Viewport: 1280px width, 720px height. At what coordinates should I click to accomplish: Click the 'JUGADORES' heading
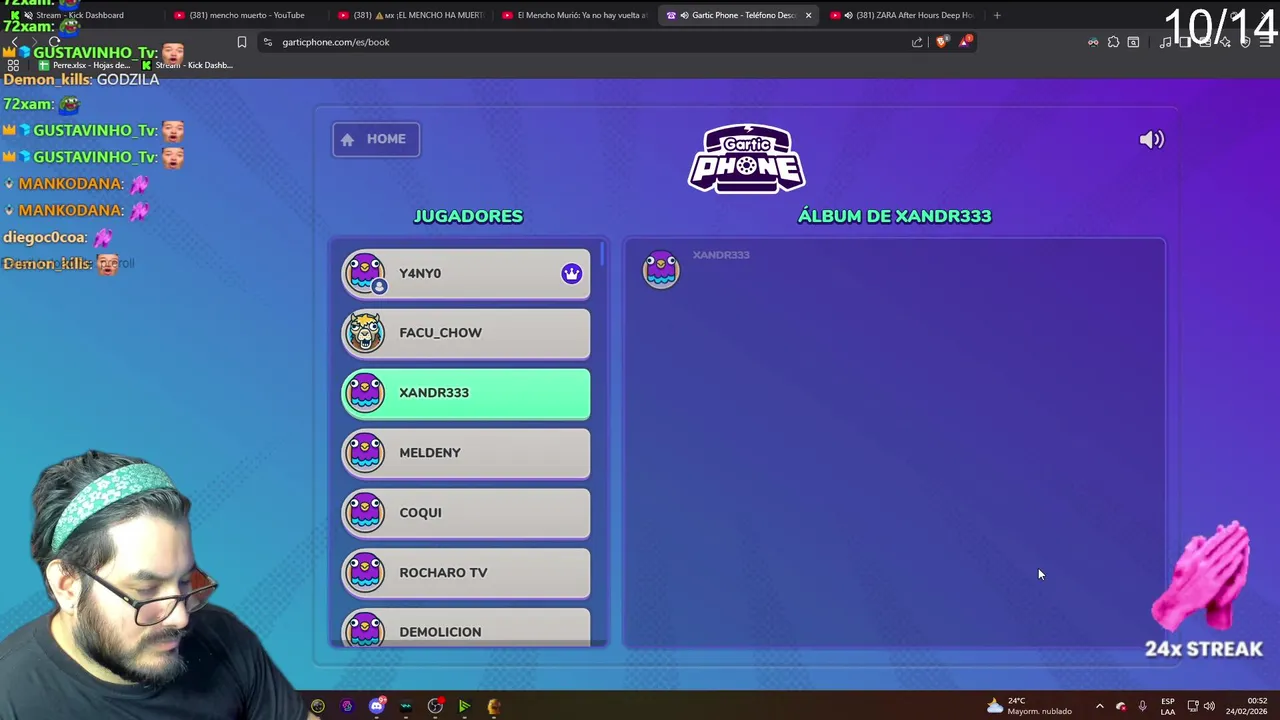[468, 216]
